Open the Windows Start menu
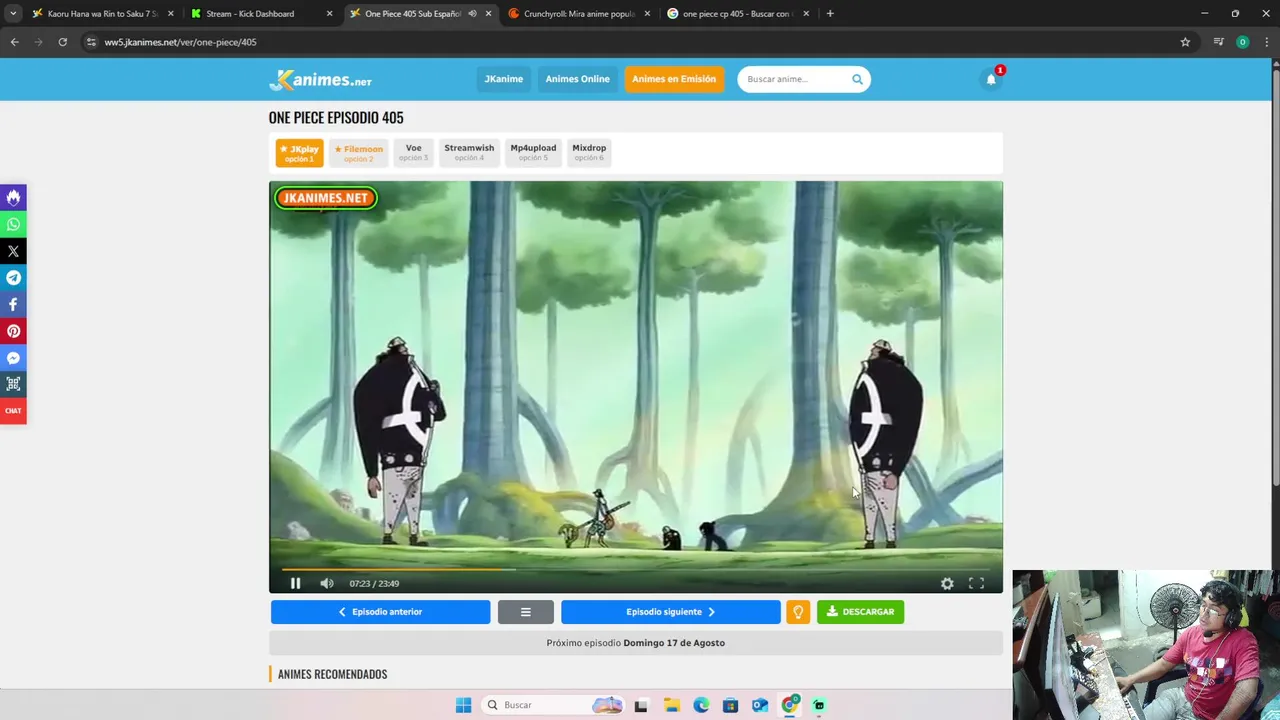The image size is (1280, 720). (463, 705)
